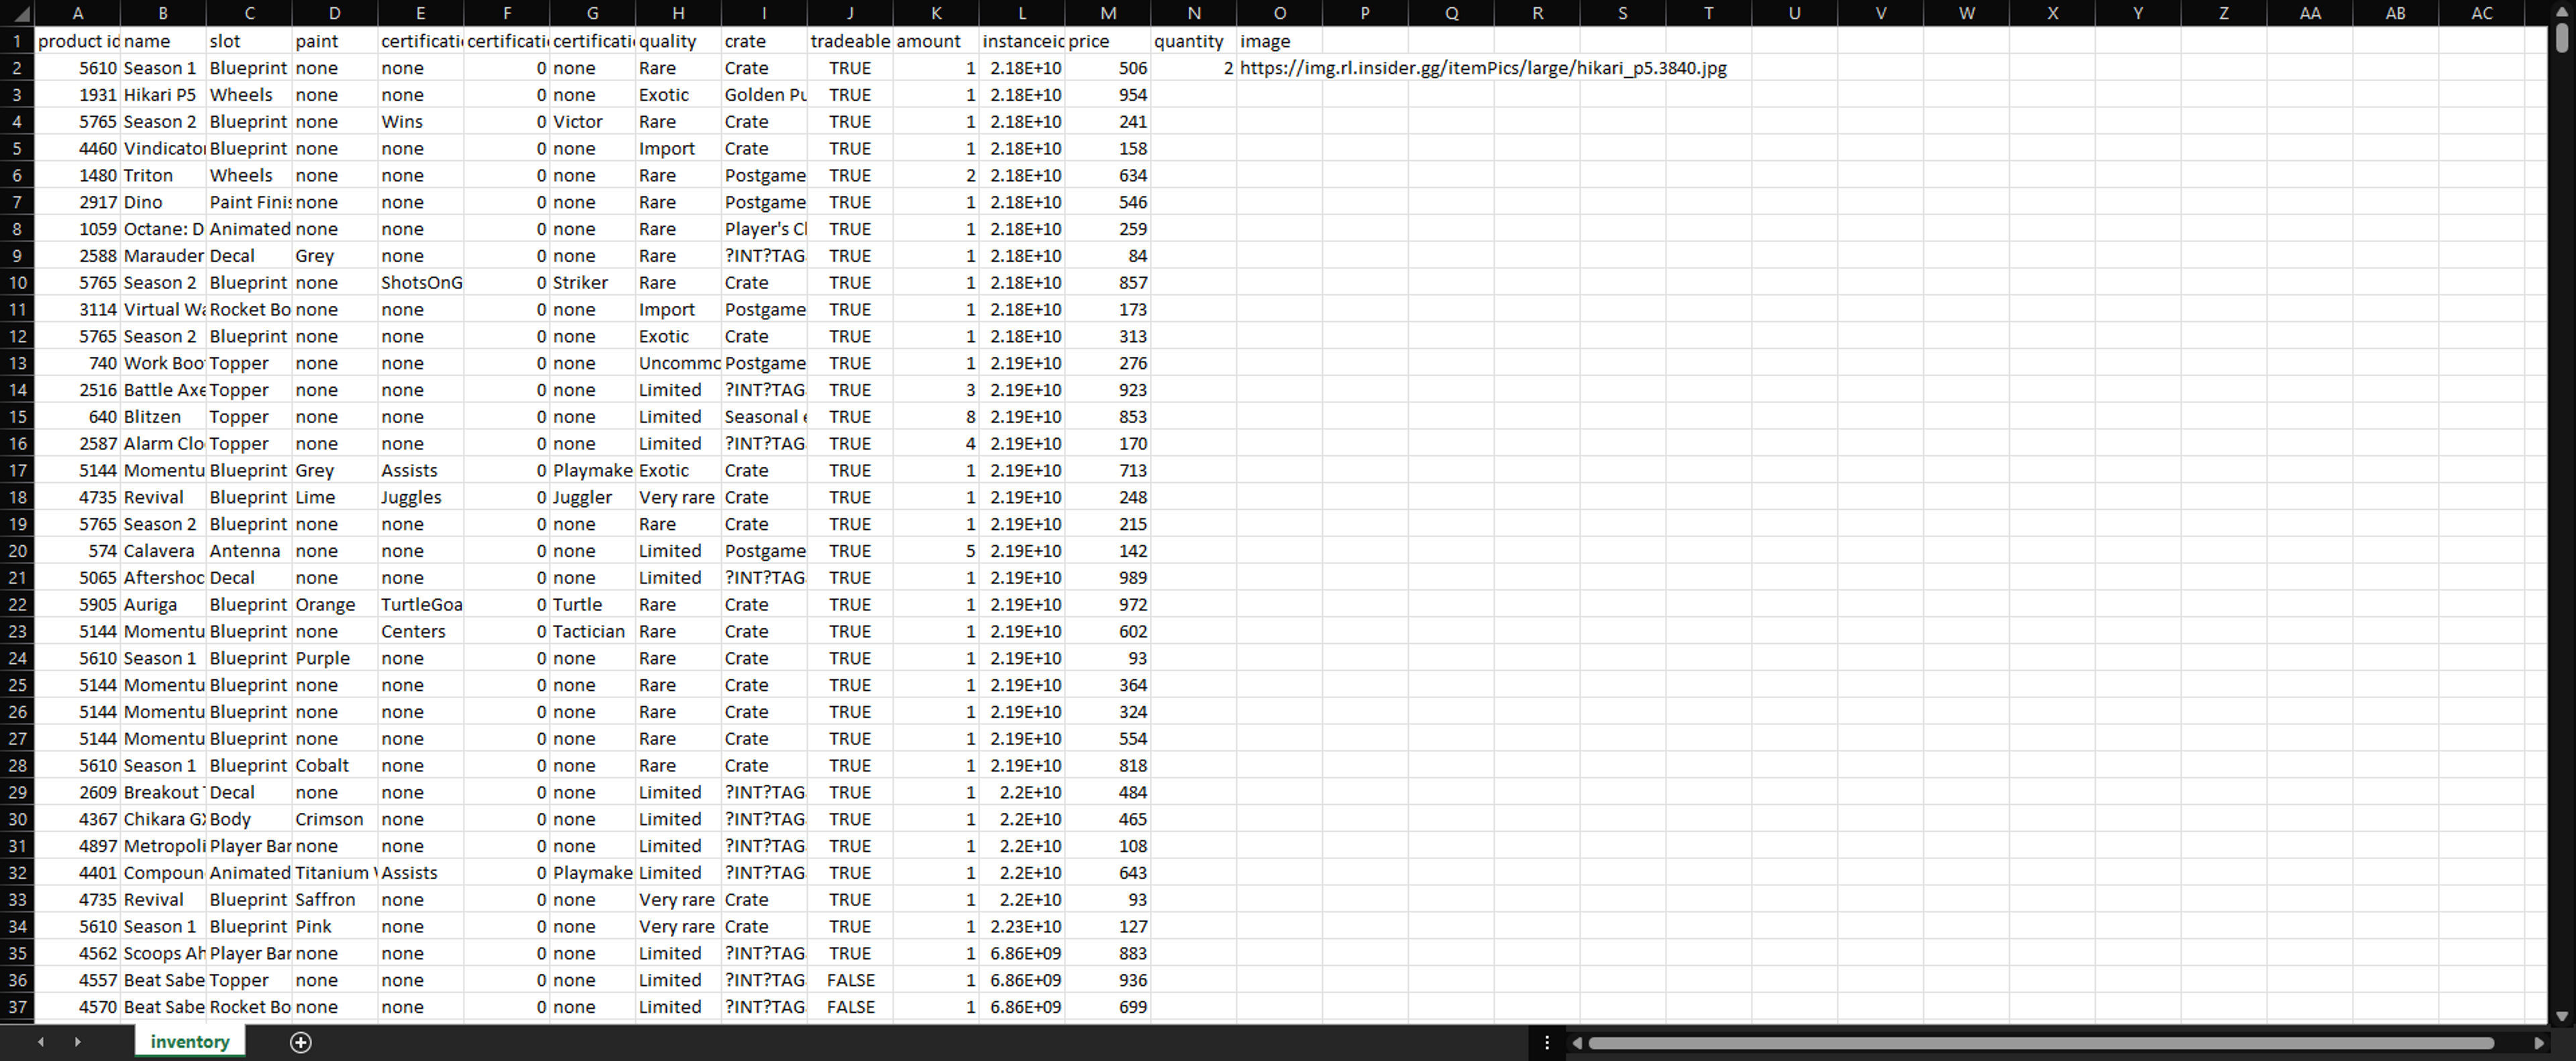Select the 'tradeable' header cell
This screenshot has width=2576, height=1061.
(849, 41)
